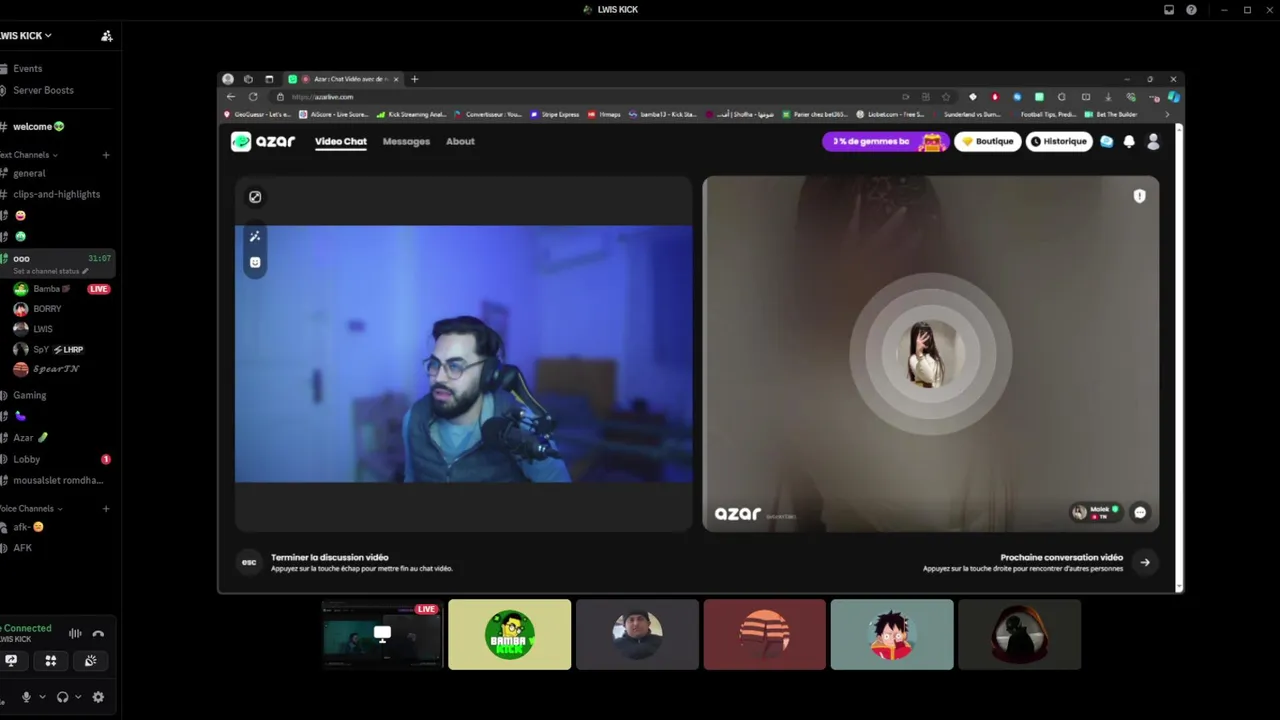Go to next chat with arrow button
1280x720 pixels.
[1145, 562]
